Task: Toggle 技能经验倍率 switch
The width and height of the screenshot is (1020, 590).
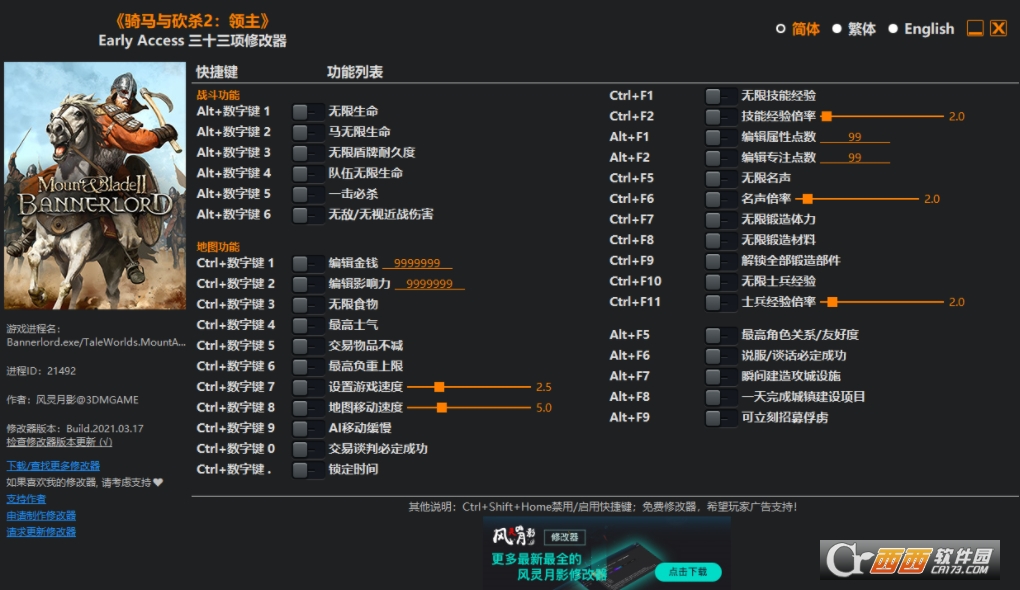Action: [721, 117]
